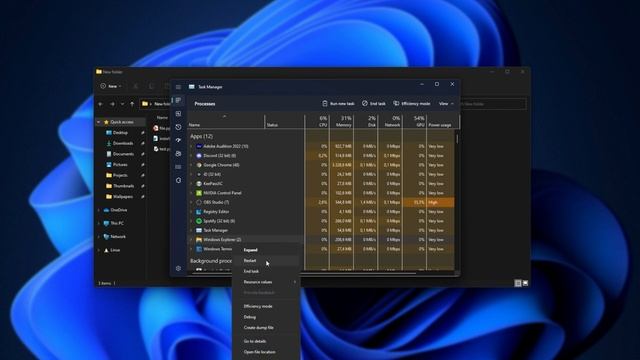Open the Performance page in Task Manager sidebar
640x360 pixels.
[178, 113]
